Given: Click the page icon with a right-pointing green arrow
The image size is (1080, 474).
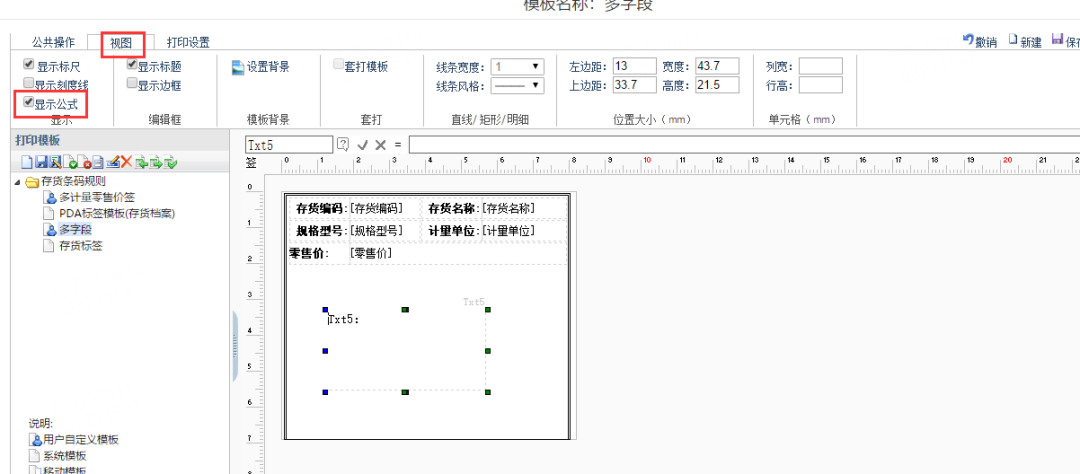Looking at the screenshot, I should [x=156, y=163].
